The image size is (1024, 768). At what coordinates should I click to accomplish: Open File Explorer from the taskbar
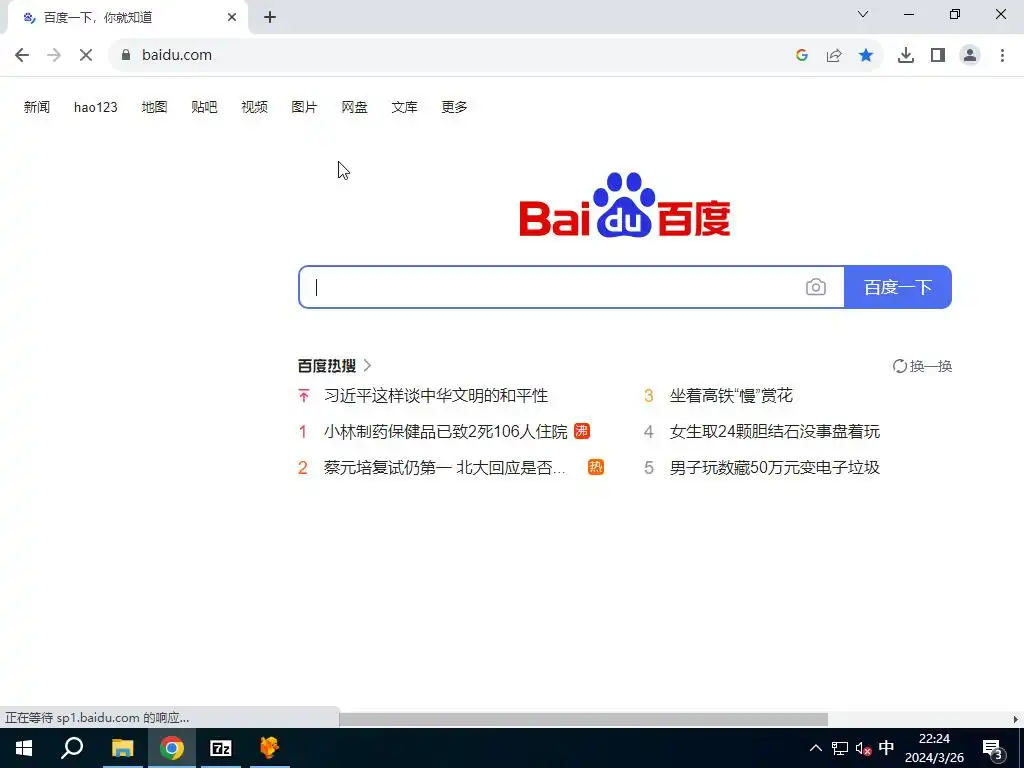(x=122, y=748)
